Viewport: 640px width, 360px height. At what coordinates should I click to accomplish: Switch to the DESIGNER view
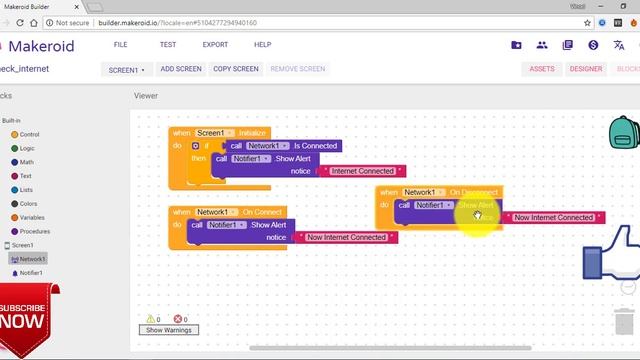tap(586, 69)
